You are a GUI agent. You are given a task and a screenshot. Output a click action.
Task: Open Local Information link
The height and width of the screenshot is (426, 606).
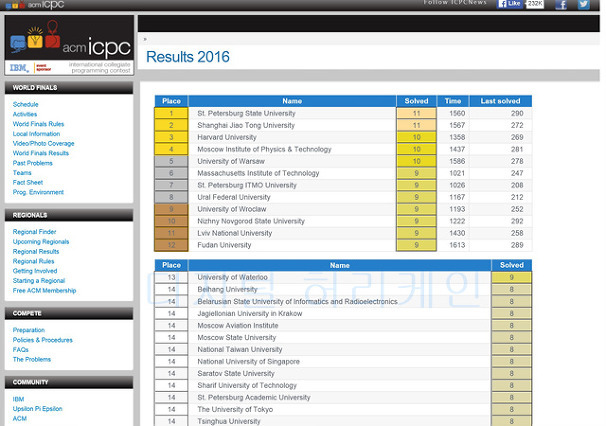tap(36, 134)
